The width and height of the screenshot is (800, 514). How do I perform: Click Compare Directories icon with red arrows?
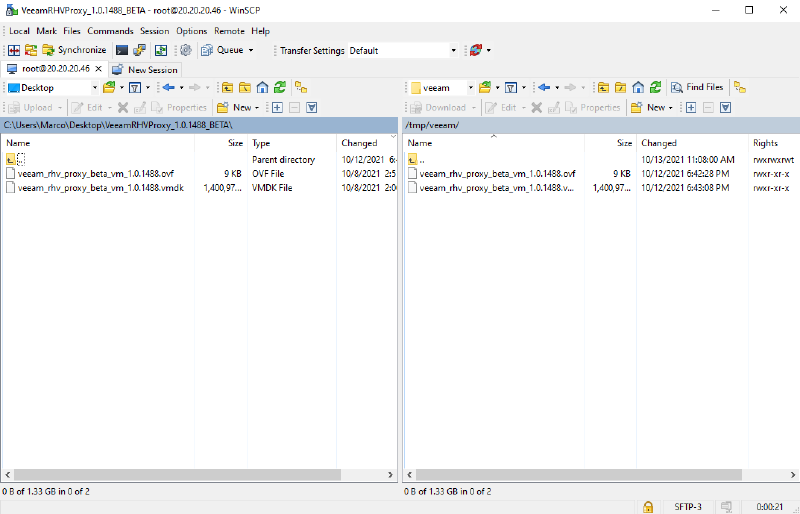point(14,50)
